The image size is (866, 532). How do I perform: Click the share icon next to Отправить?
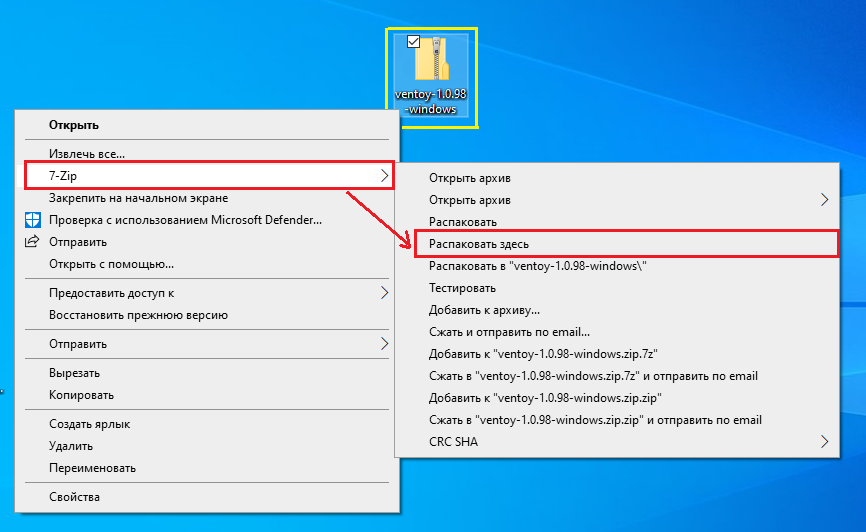click(x=33, y=241)
